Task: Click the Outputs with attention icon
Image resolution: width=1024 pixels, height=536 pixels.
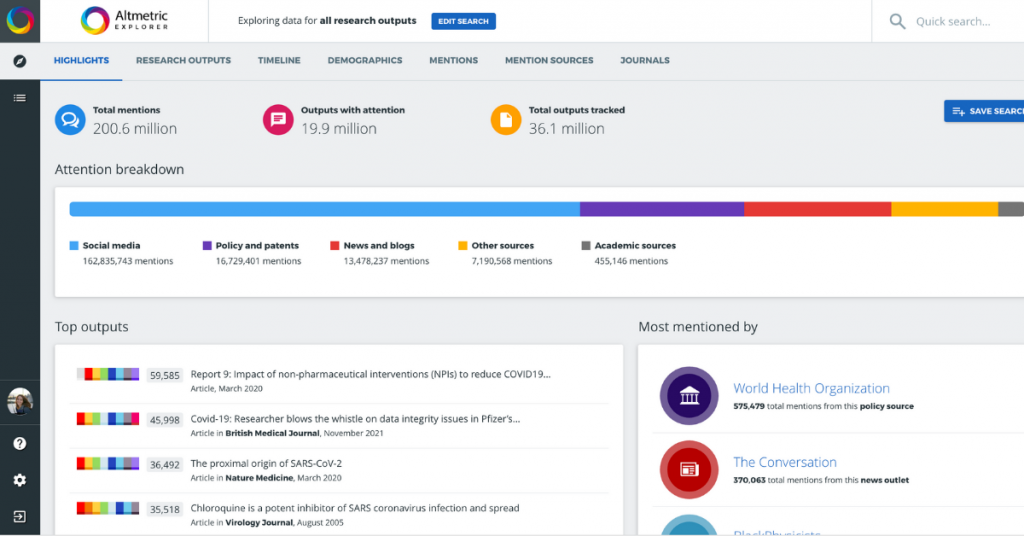Action: 278,119
